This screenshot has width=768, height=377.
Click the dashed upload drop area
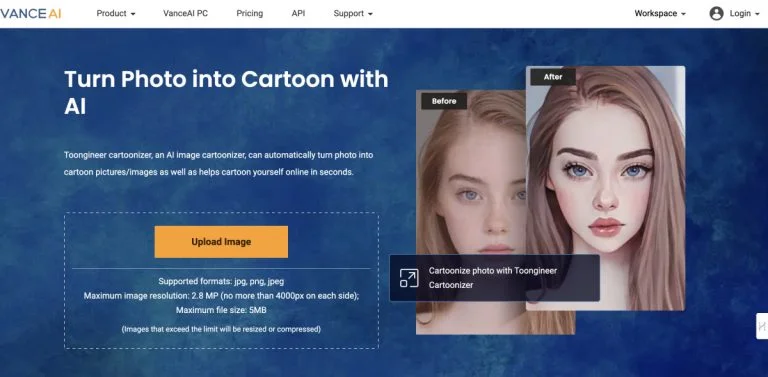221,281
